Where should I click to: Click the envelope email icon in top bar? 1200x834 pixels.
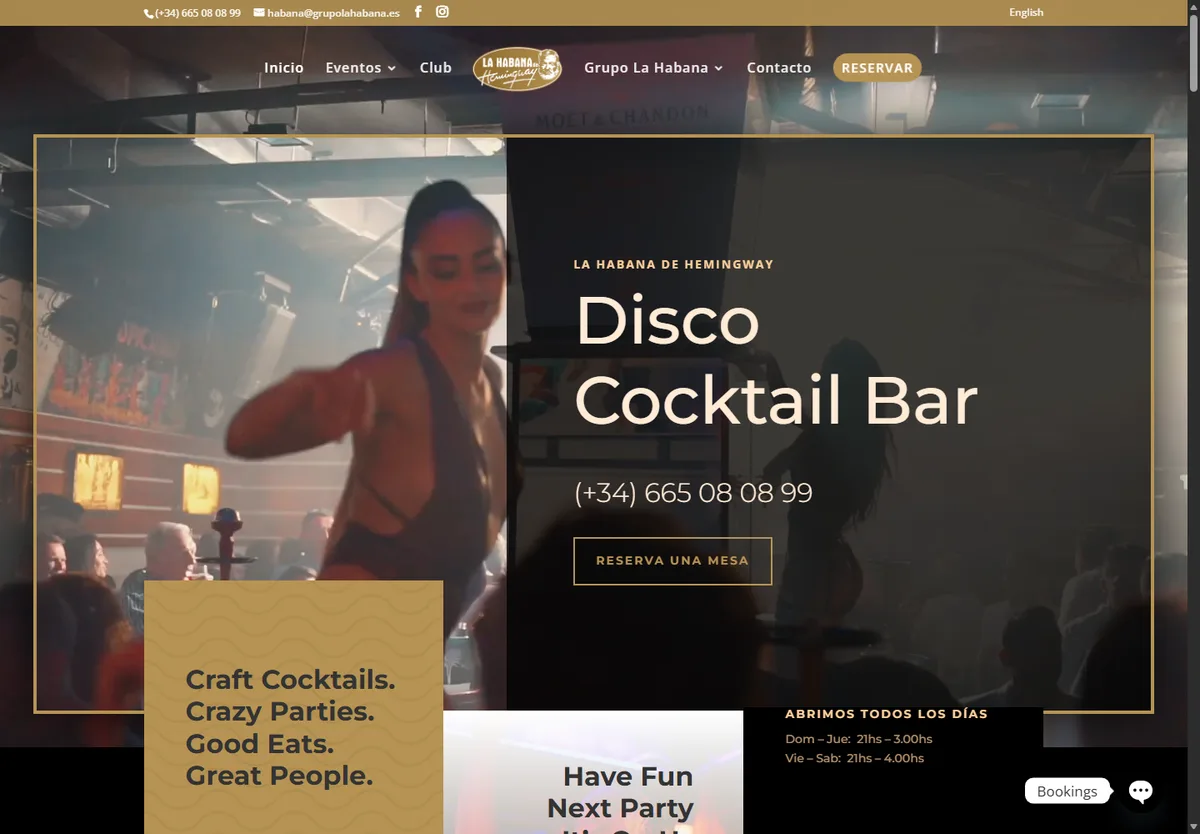(259, 13)
